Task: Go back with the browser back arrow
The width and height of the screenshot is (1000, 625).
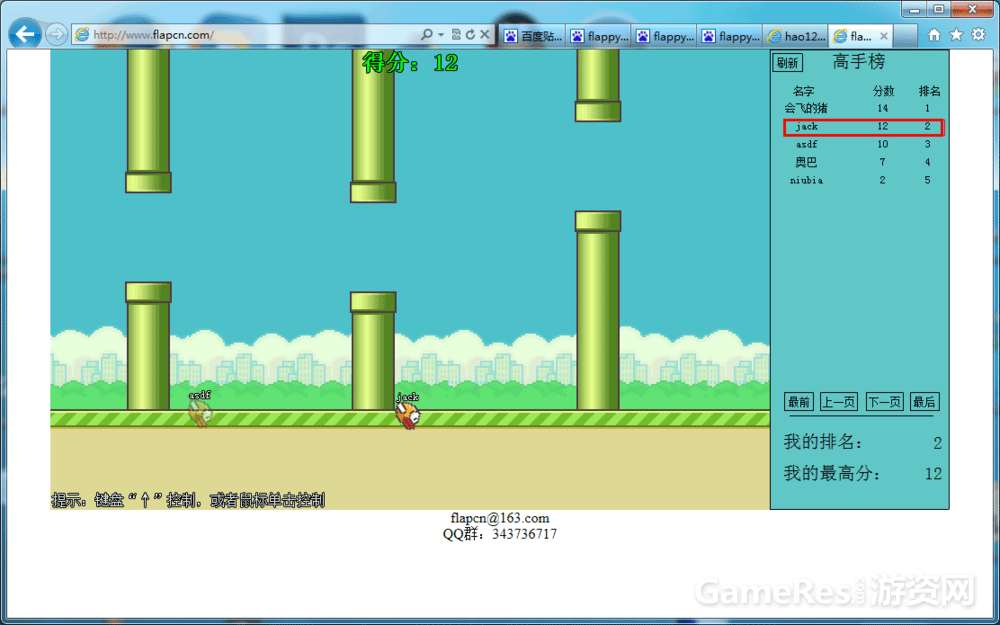Action: point(25,34)
